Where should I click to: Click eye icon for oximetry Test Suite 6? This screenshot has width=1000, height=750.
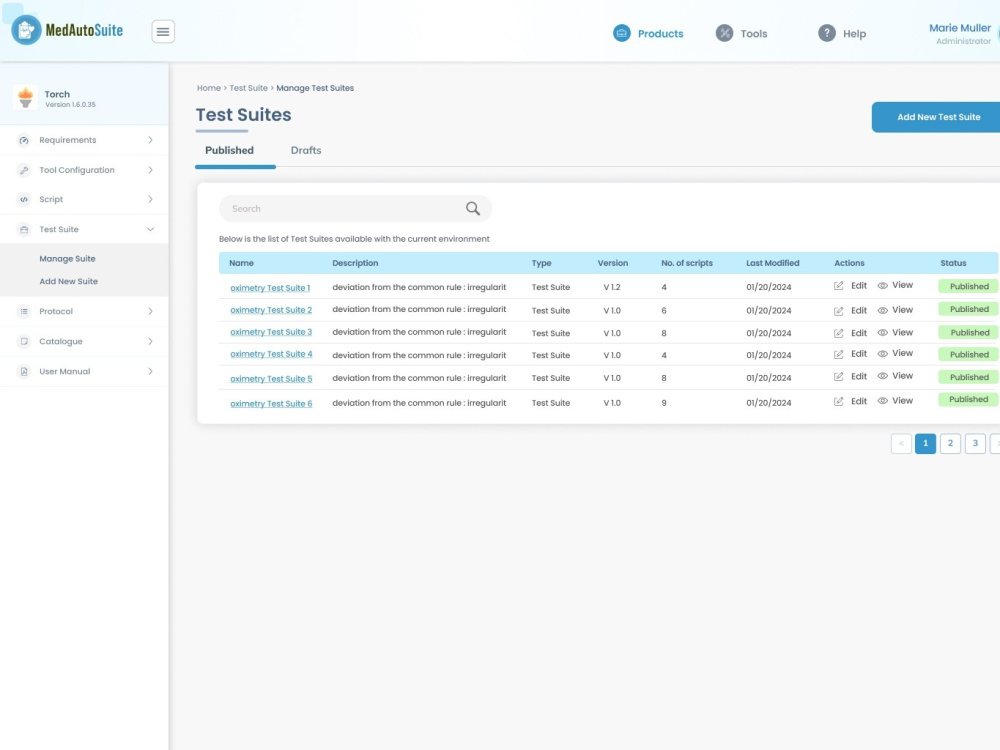883,401
